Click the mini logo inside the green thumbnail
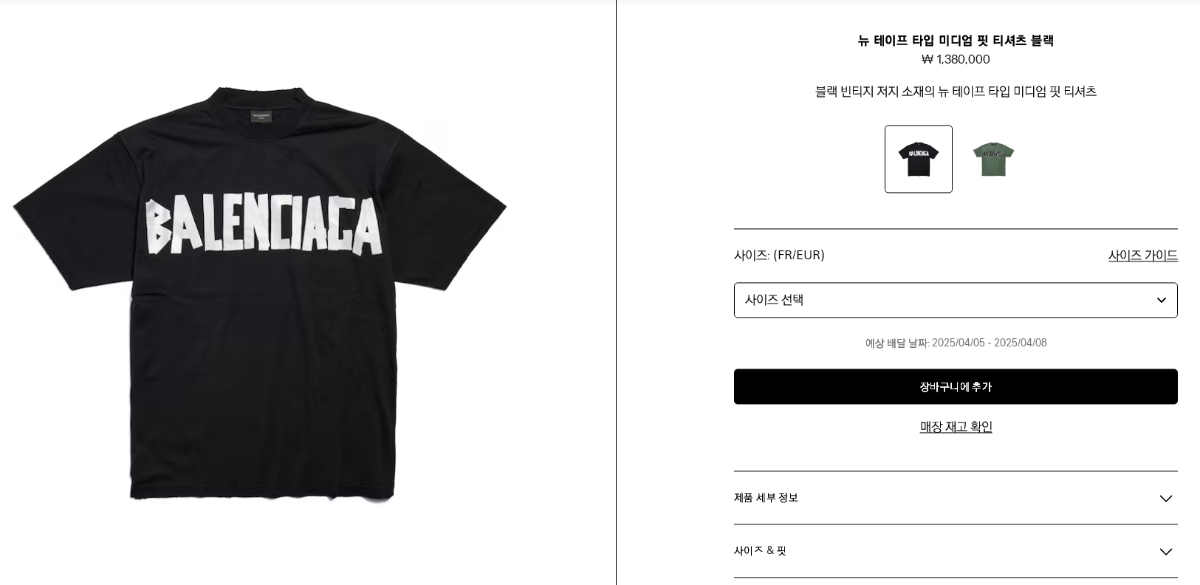The image size is (1200, 585). [x=993, y=155]
